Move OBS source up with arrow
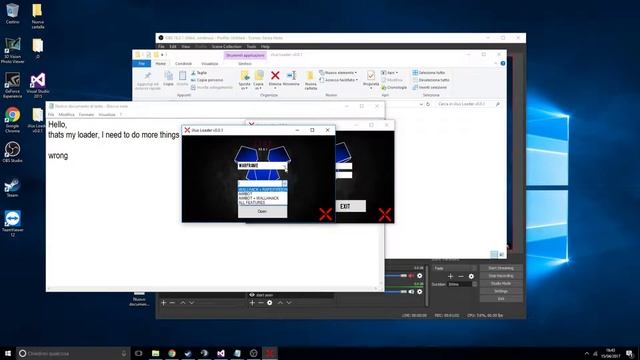 pos(280,303)
